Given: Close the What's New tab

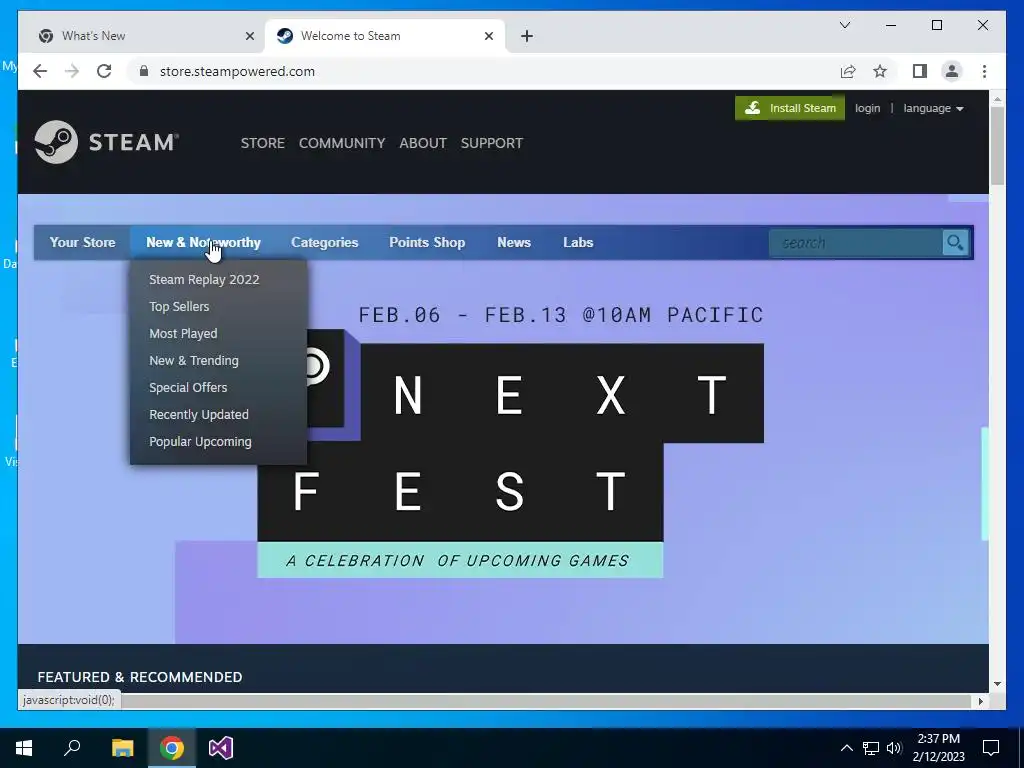Looking at the screenshot, I should pos(249,36).
